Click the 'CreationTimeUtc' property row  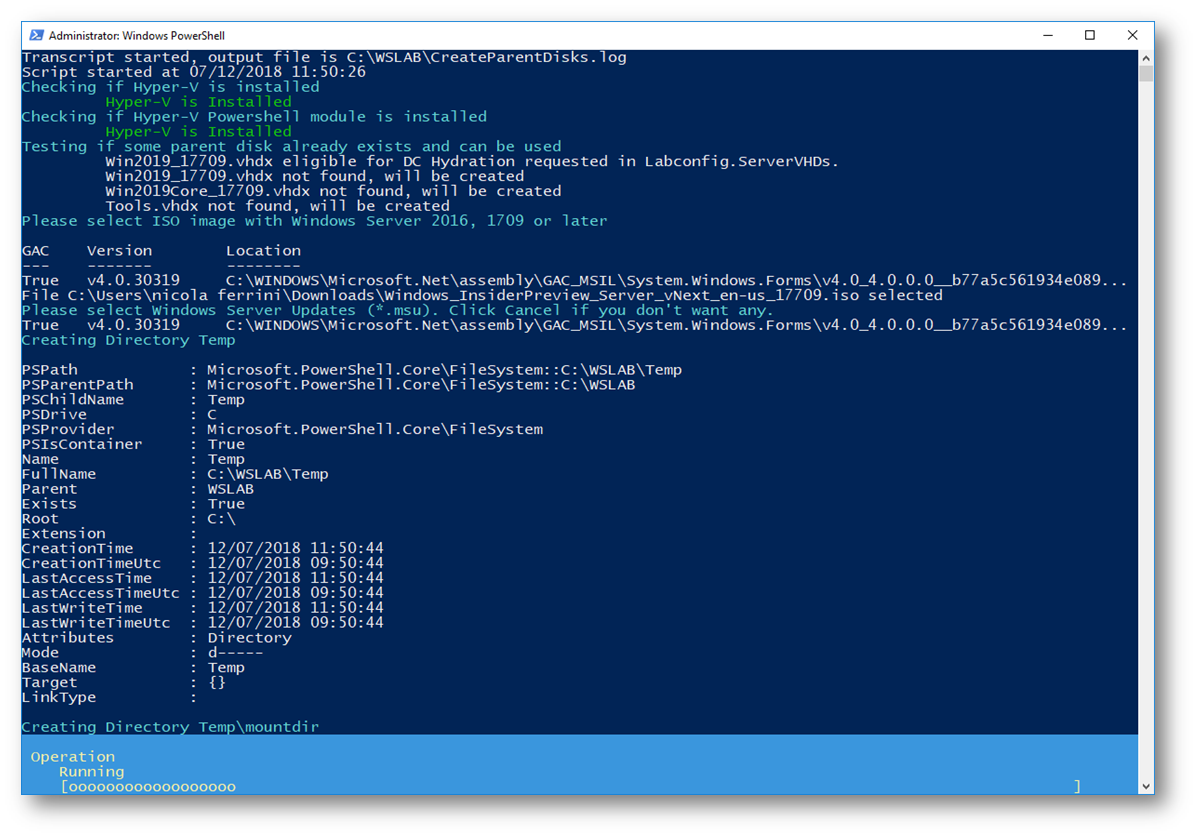(202, 564)
